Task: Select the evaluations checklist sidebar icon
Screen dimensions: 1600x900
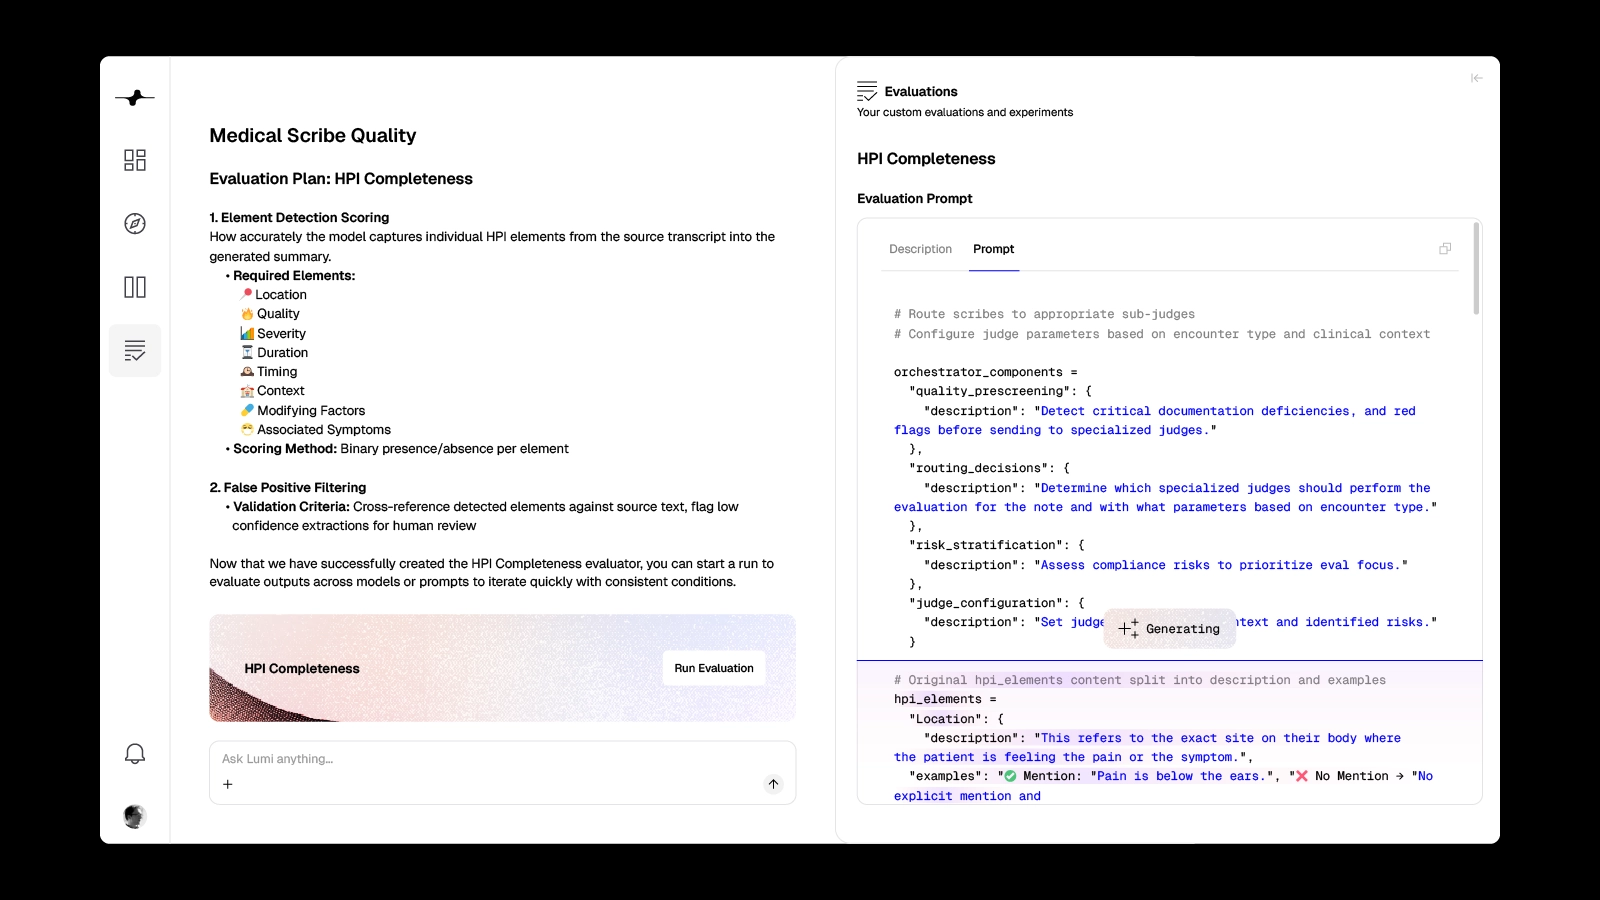Action: (x=135, y=351)
